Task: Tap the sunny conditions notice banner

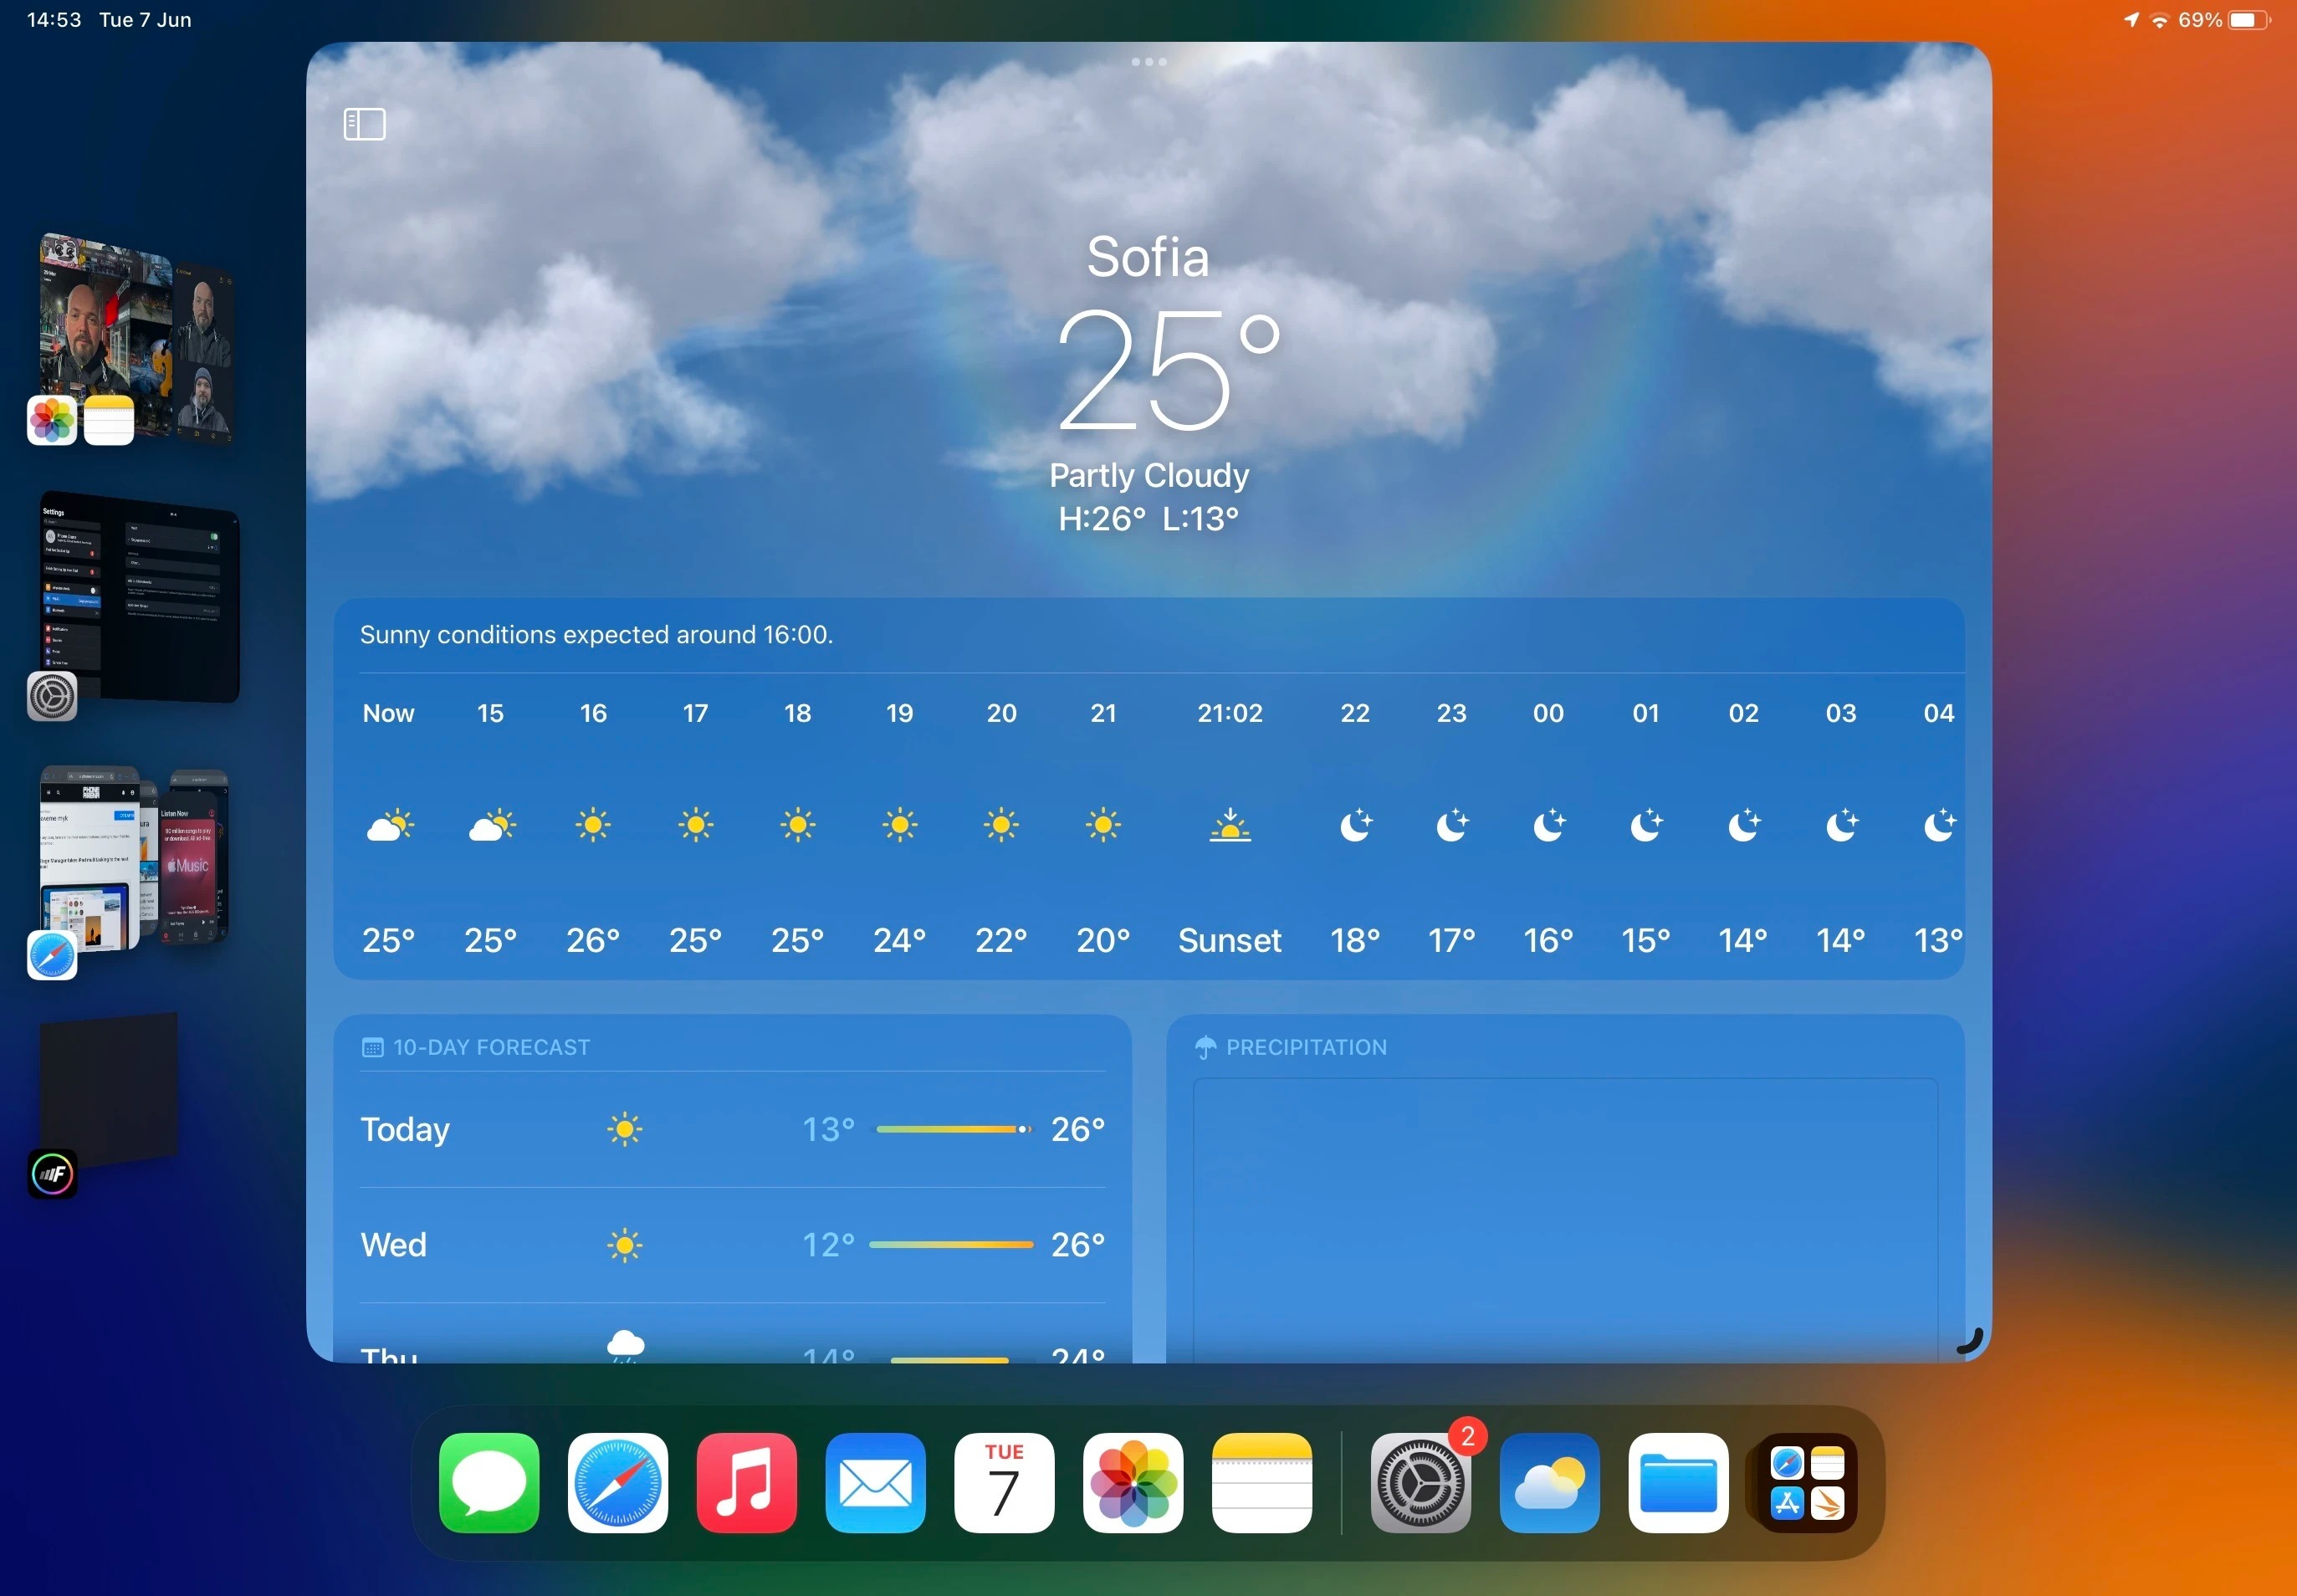Action: tap(596, 634)
